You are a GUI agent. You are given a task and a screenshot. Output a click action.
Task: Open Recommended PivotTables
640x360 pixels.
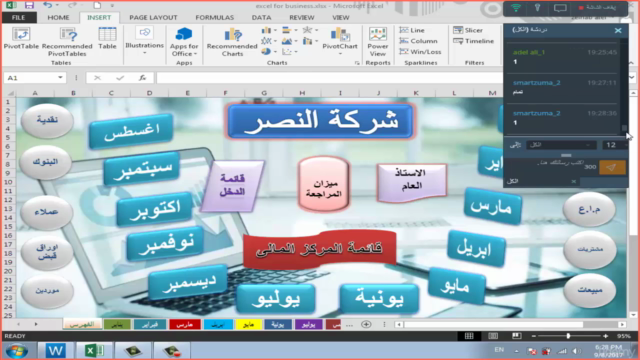(67, 42)
